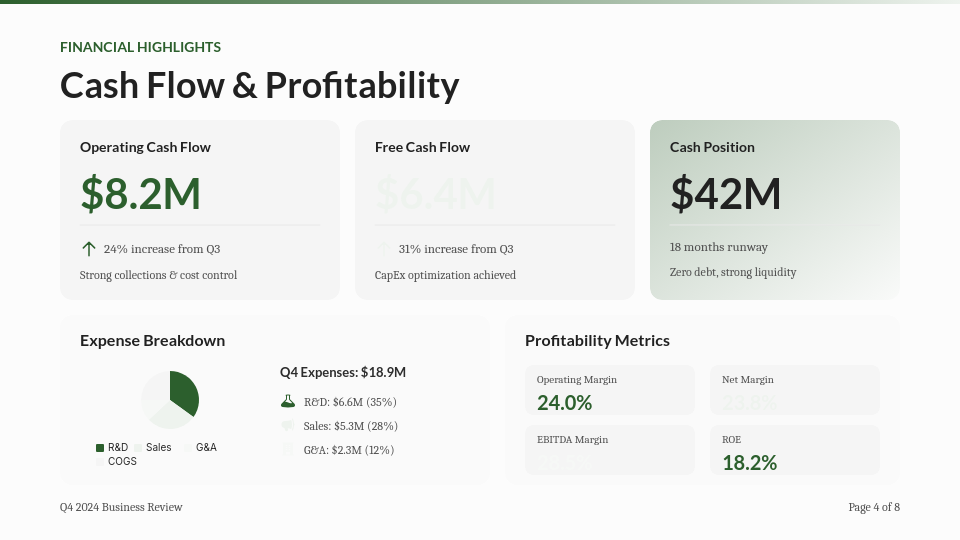Click the dark green R&D pie slice
Screen dimensions: 960x540
[184, 392]
